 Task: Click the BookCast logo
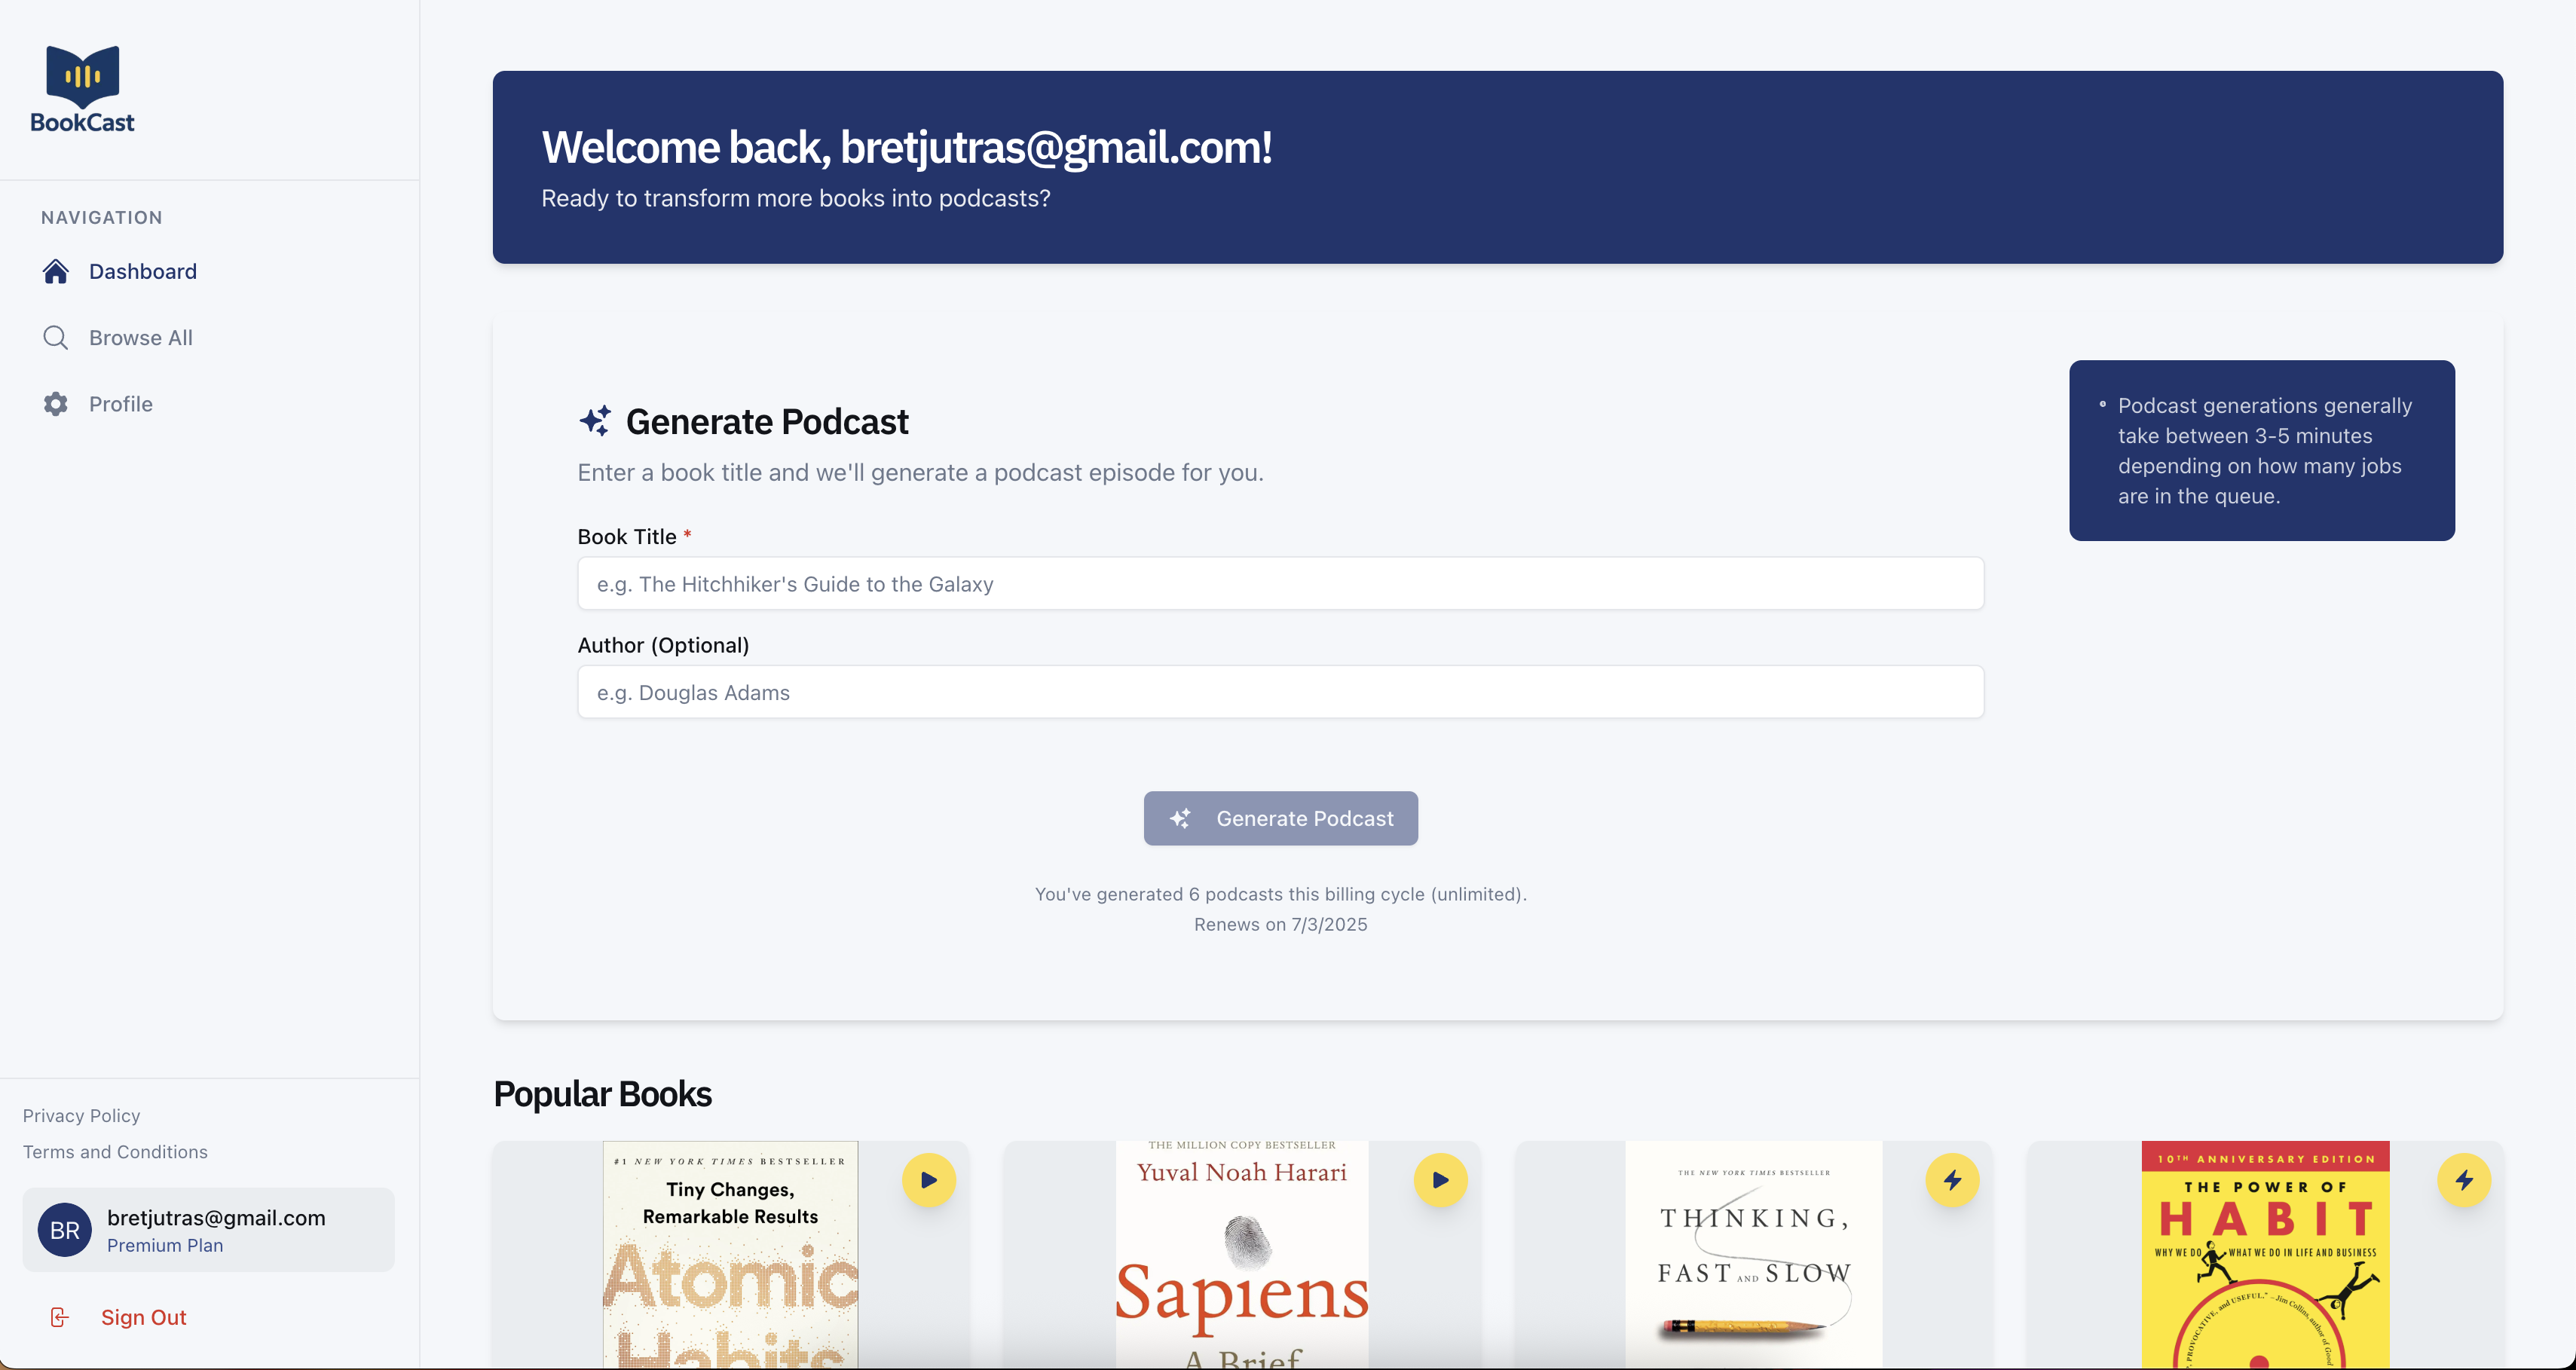(x=82, y=90)
